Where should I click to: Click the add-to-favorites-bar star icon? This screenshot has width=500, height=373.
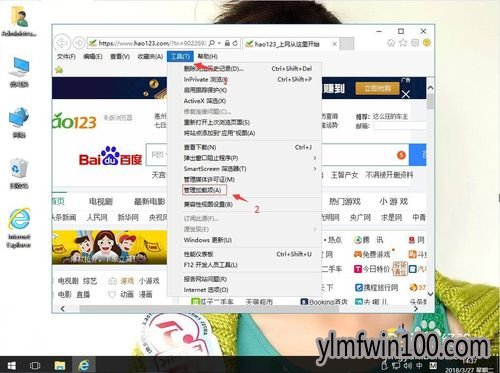[x=59, y=70]
